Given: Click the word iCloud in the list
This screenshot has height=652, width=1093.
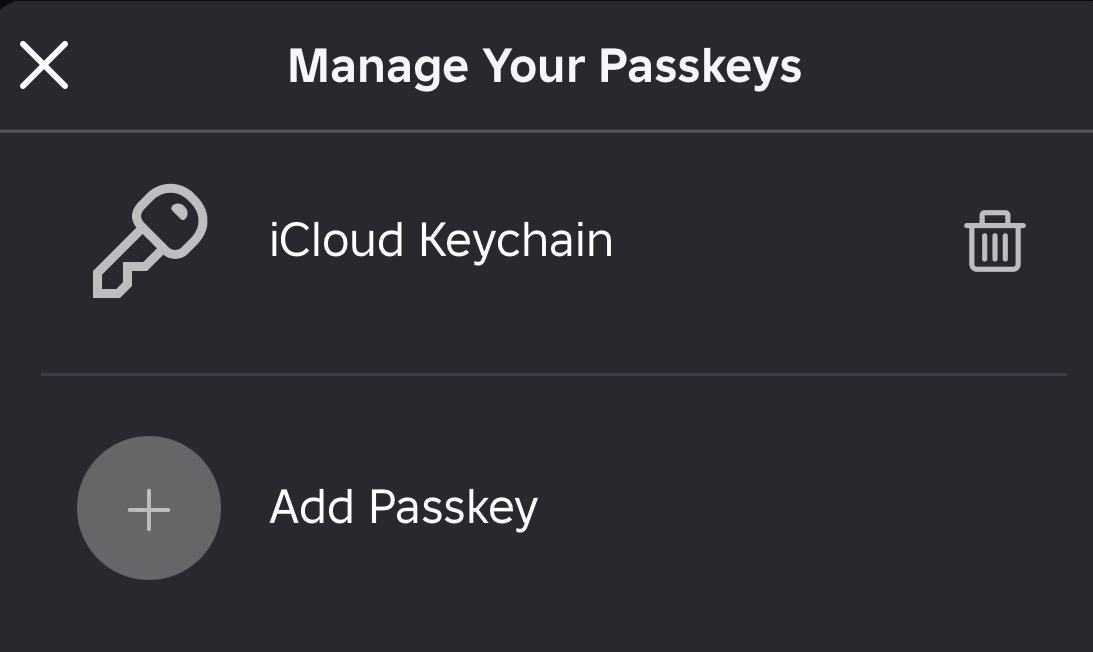Looking at the screenshot, I should click(x=337, y=239).
